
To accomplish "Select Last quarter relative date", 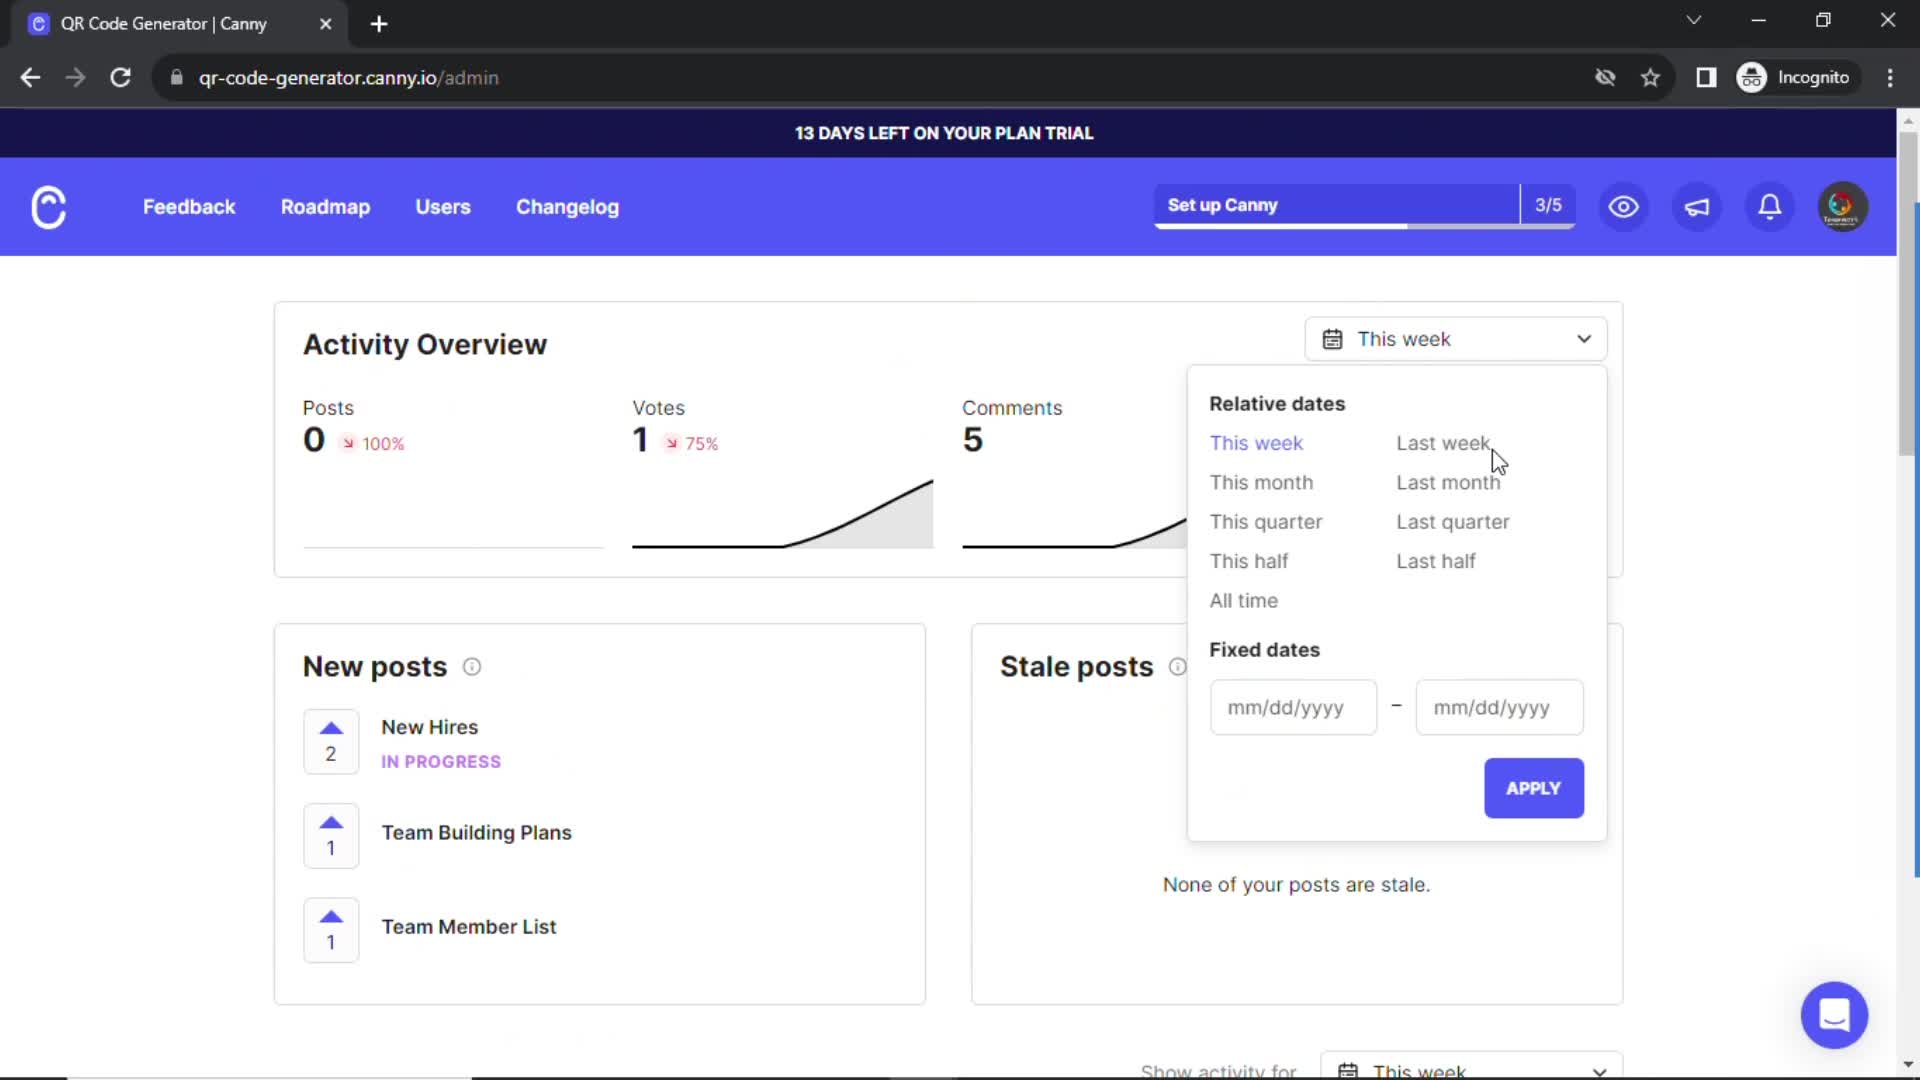I will (x=1452, y=522).
